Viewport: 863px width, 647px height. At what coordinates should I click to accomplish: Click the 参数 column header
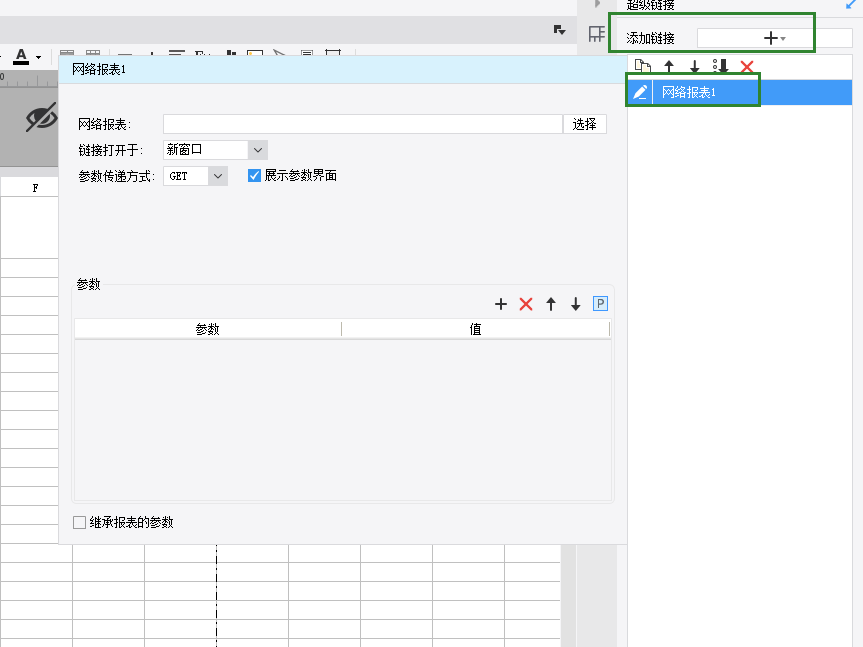(207, 329)
